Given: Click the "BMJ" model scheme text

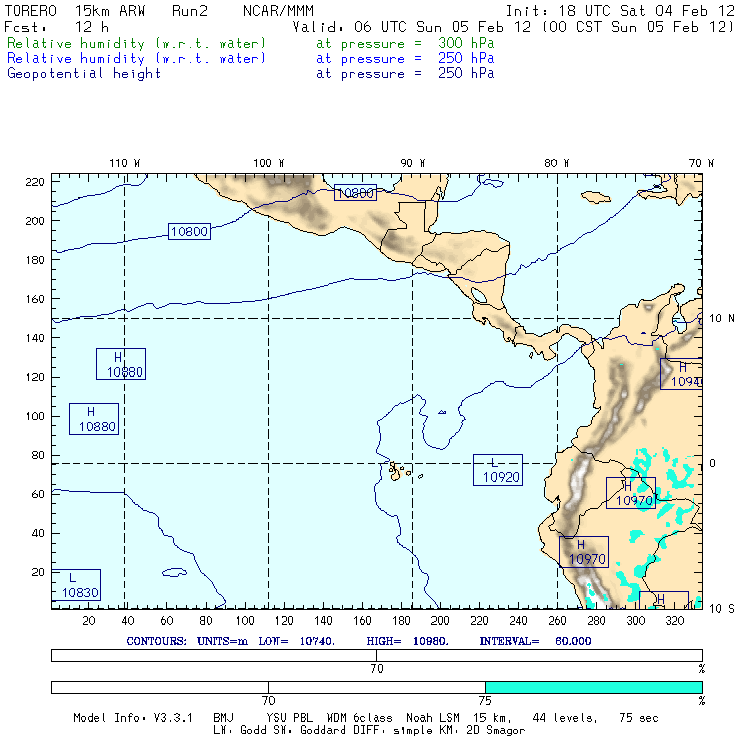Looking at the screenshot, I should pyautogui.click(x=223, y=718).
